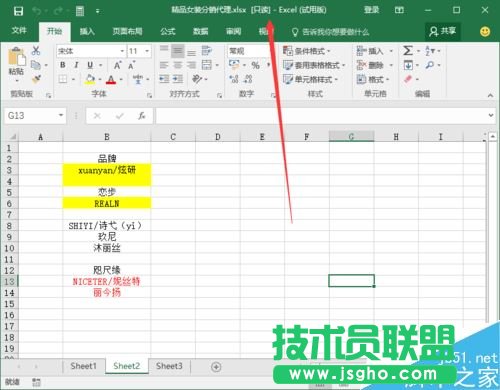Open 单元格样式 cell styles menu
Image resolution: width=500 pixels, height=390 pixels.
click(311, 79)
